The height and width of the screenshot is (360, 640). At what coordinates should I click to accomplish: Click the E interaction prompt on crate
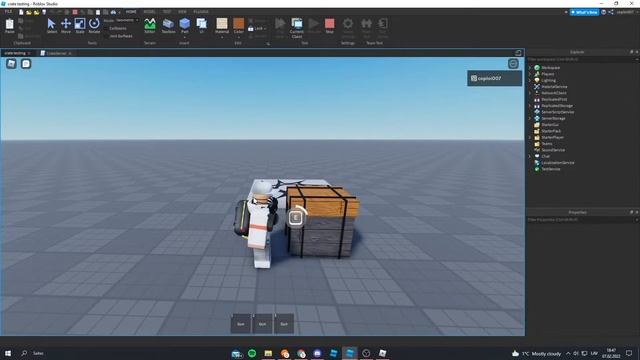[296, 218]
